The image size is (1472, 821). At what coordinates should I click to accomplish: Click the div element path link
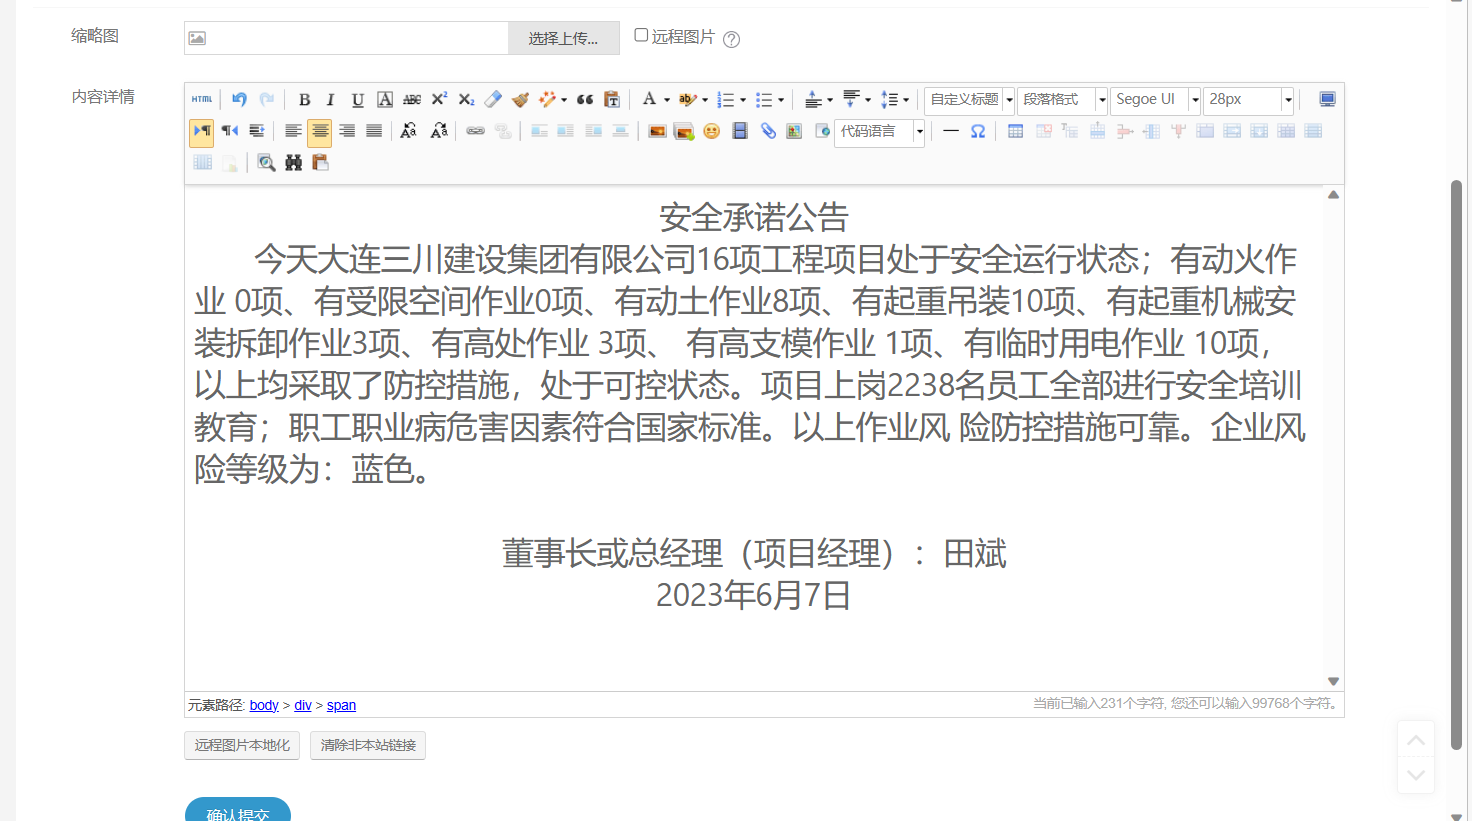coord(303,705)
